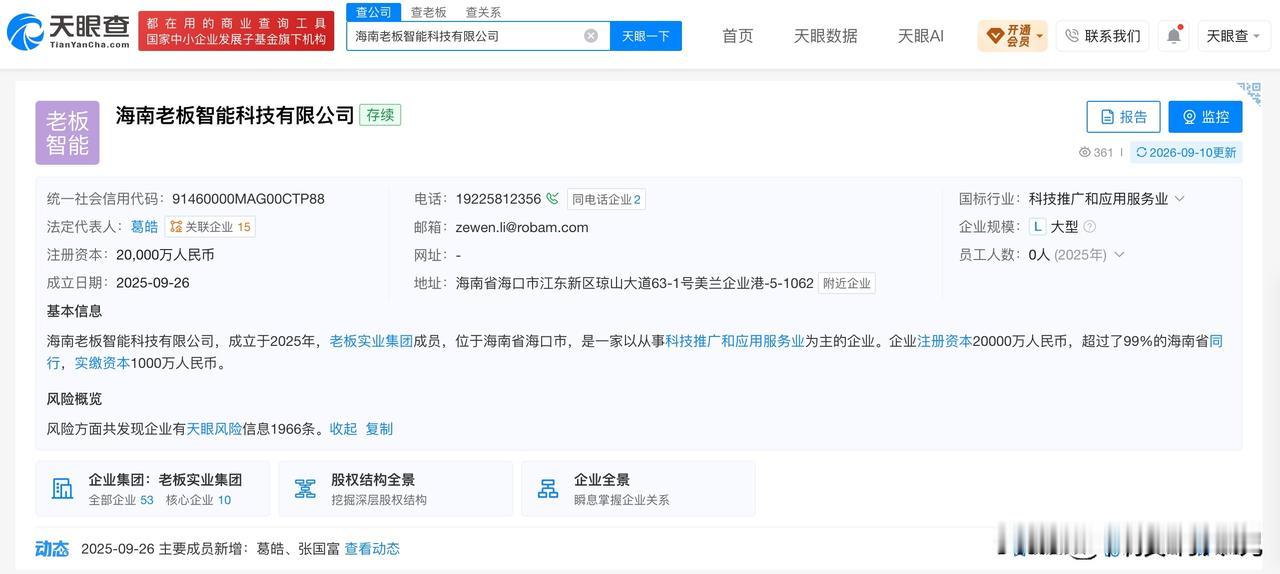The height and width of the screenshot is (574, 1280).
Task: Click the refresh icon beside 2026-09-10更新
Action: (x=1142, y=152)
